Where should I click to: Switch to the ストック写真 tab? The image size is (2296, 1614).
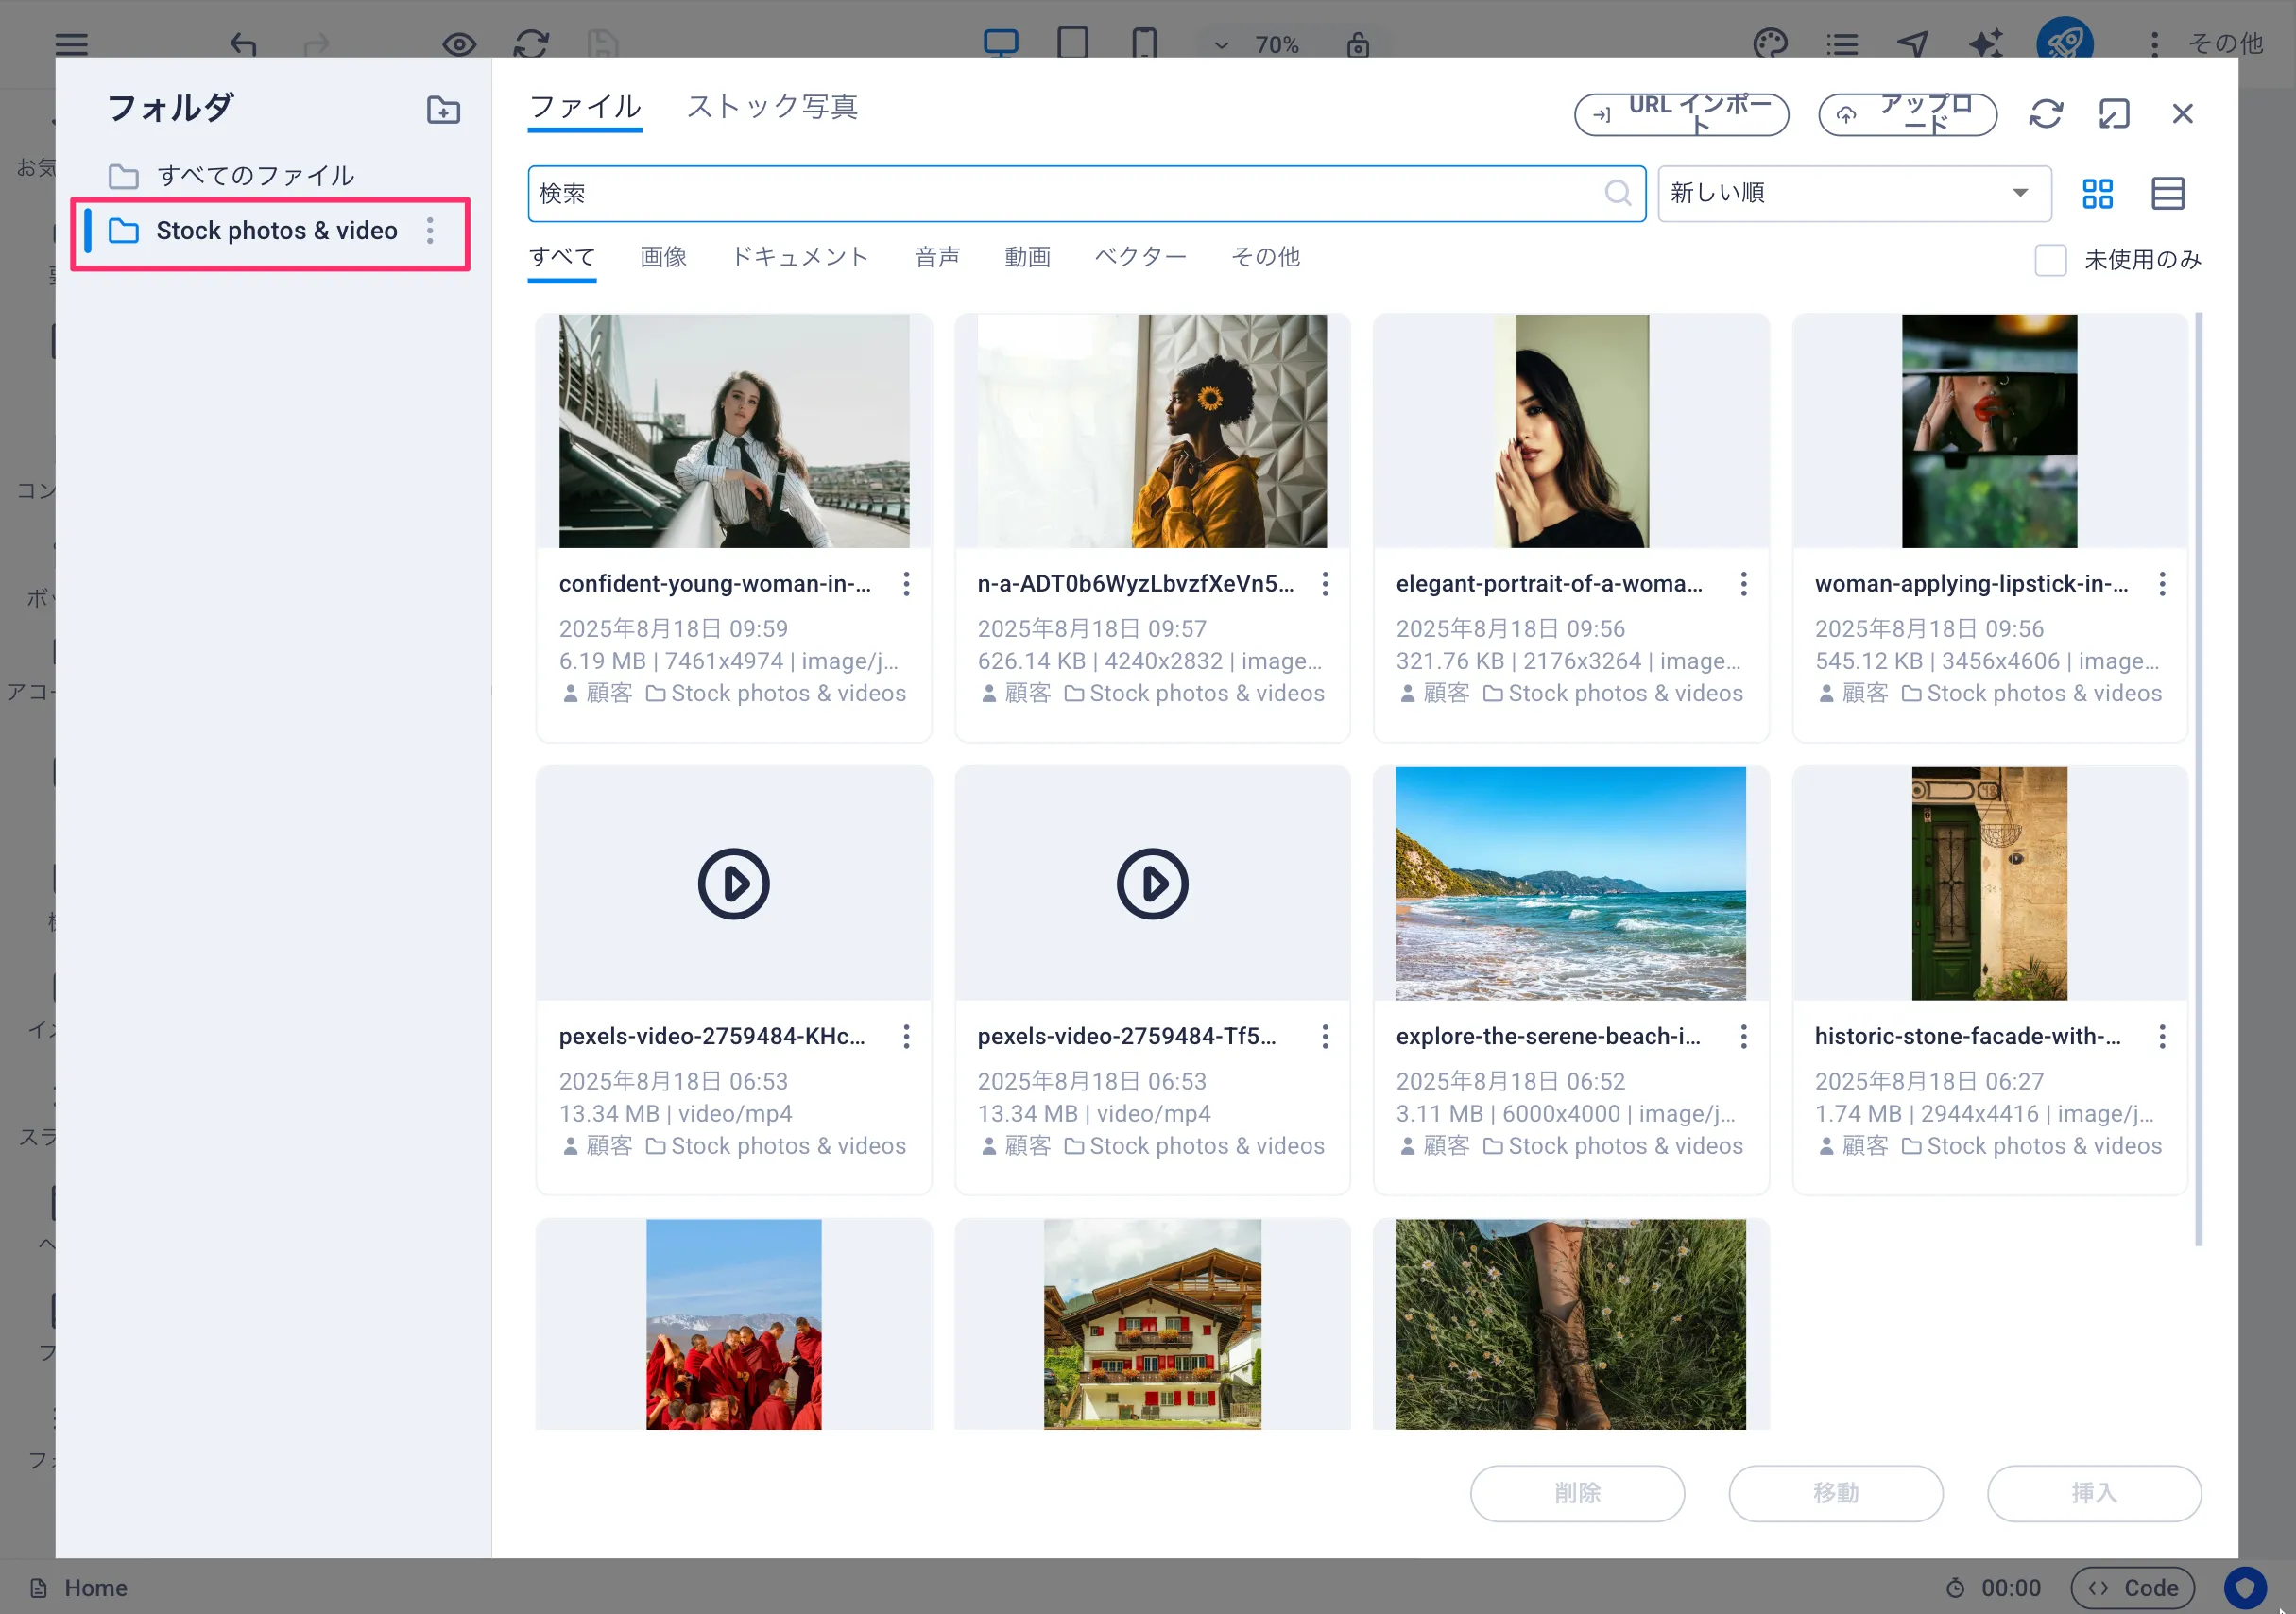tap(772, 106)
